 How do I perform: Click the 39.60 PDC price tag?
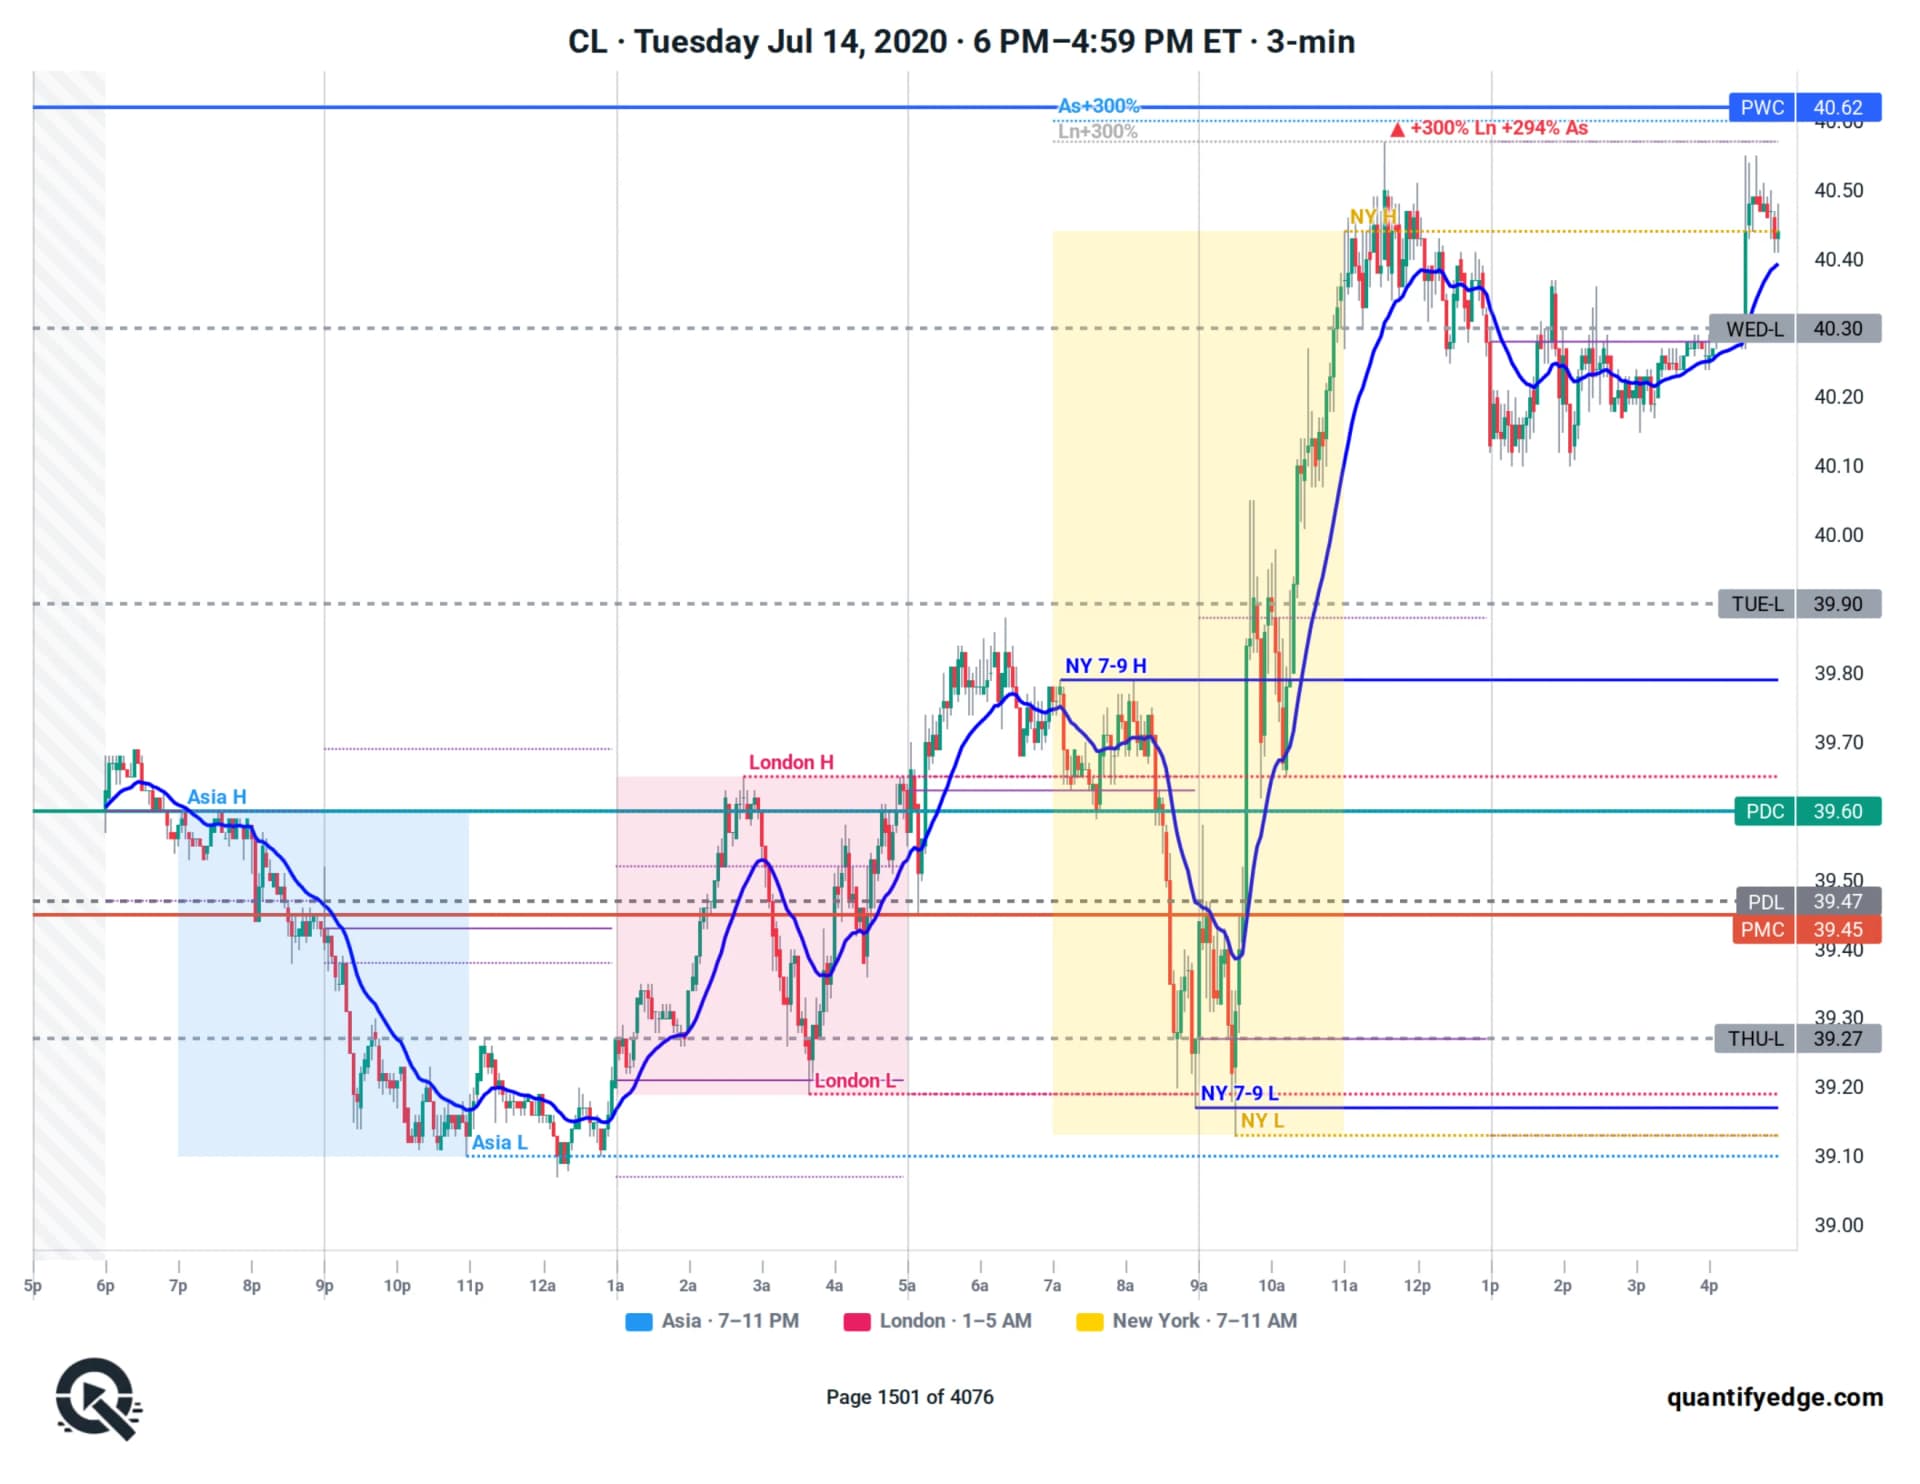tap(1838, 811)
